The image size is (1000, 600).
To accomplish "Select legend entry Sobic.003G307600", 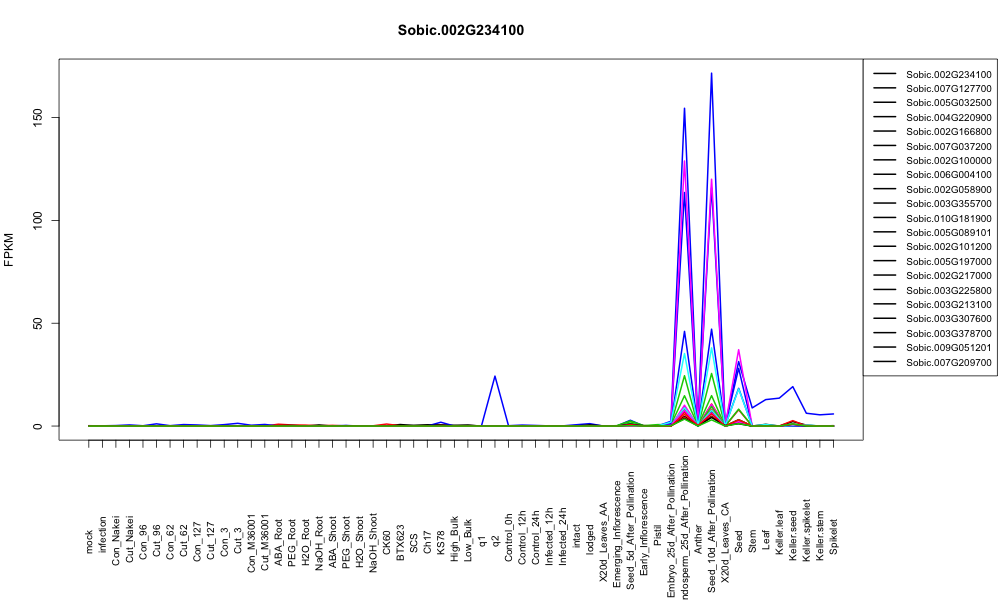I will 948,319.
